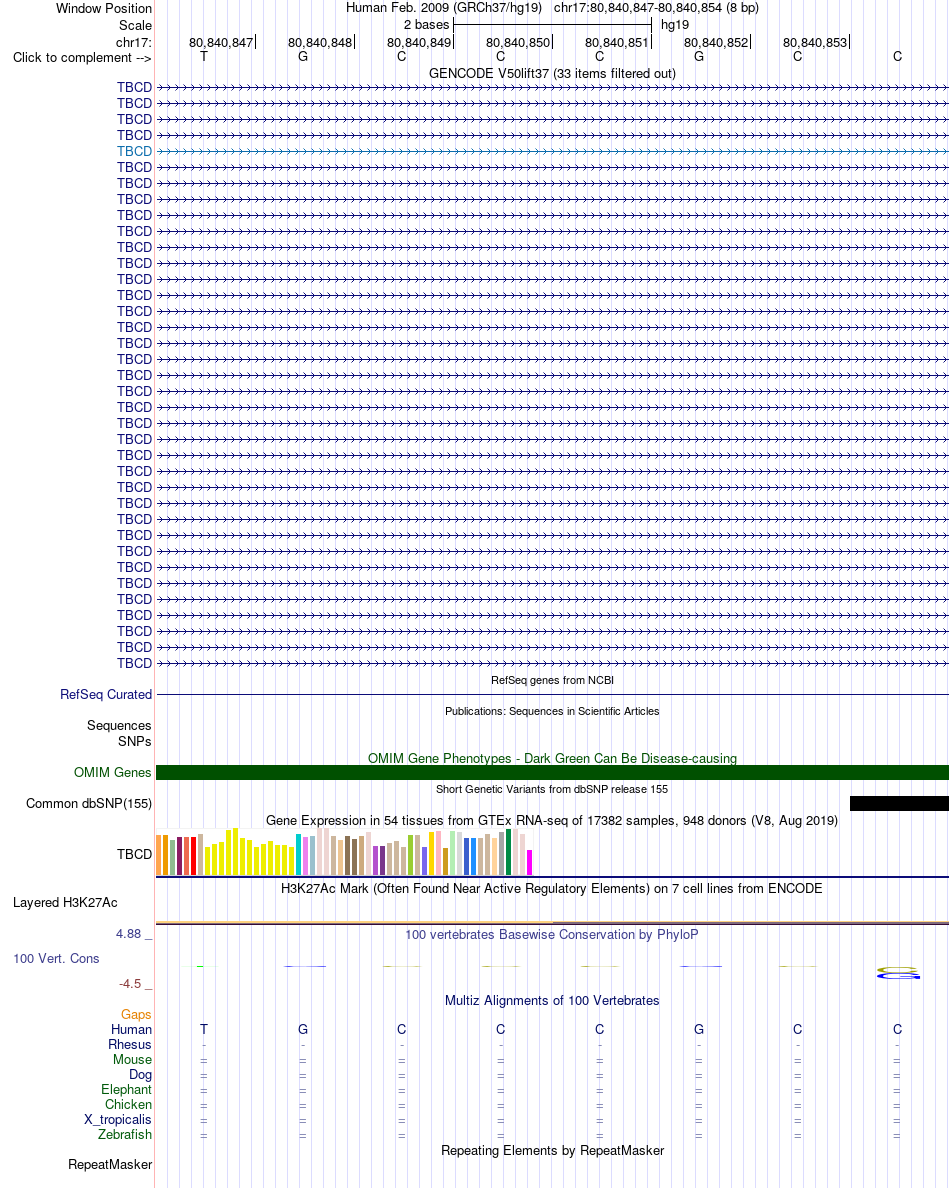The image size is (950, 1188).
Task: Click base T in the Human alignment row
Action: 204,1030
